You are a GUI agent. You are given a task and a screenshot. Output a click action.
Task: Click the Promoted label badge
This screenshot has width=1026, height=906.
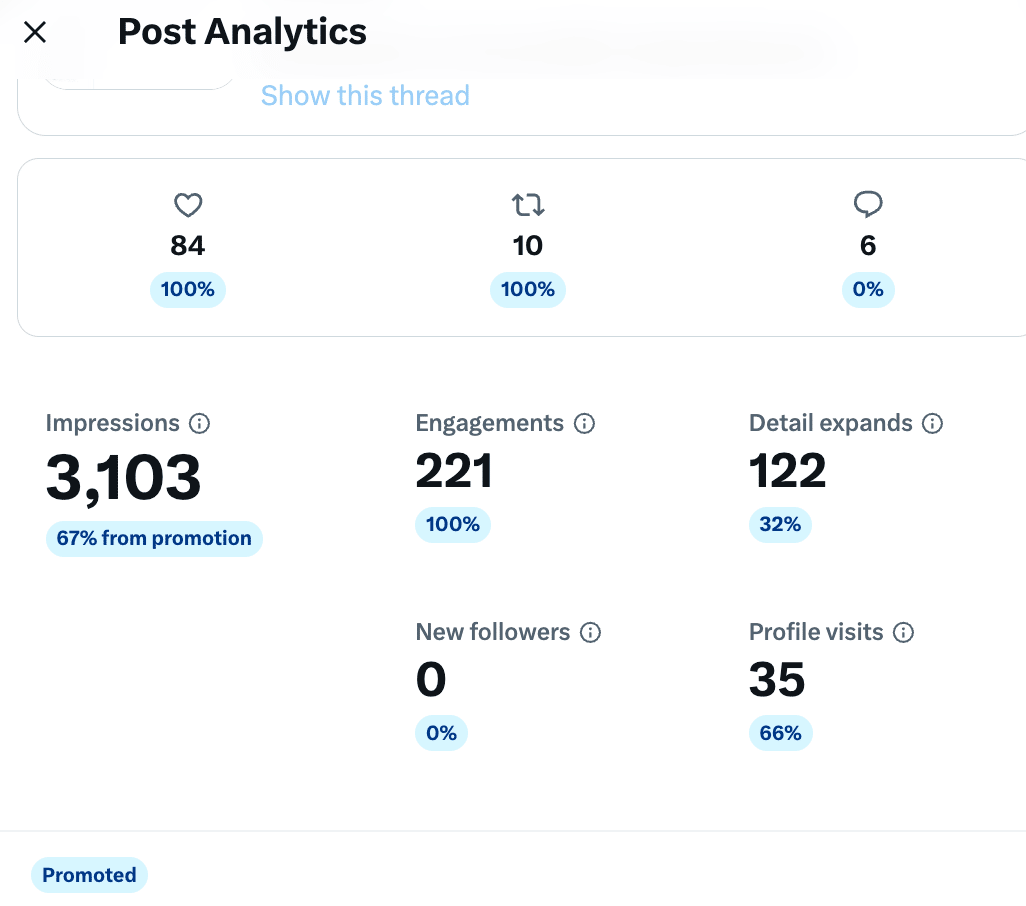coord(89,875)
